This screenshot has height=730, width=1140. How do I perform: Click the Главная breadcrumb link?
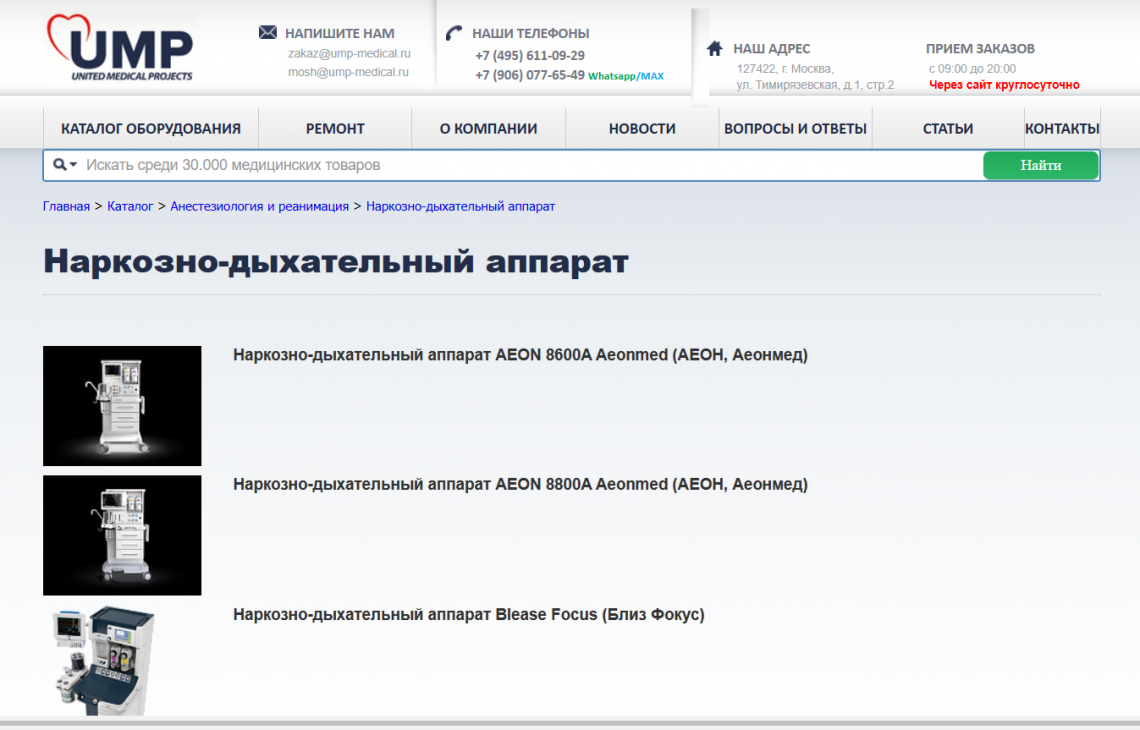pyautogui.click(x=66, y=206)
